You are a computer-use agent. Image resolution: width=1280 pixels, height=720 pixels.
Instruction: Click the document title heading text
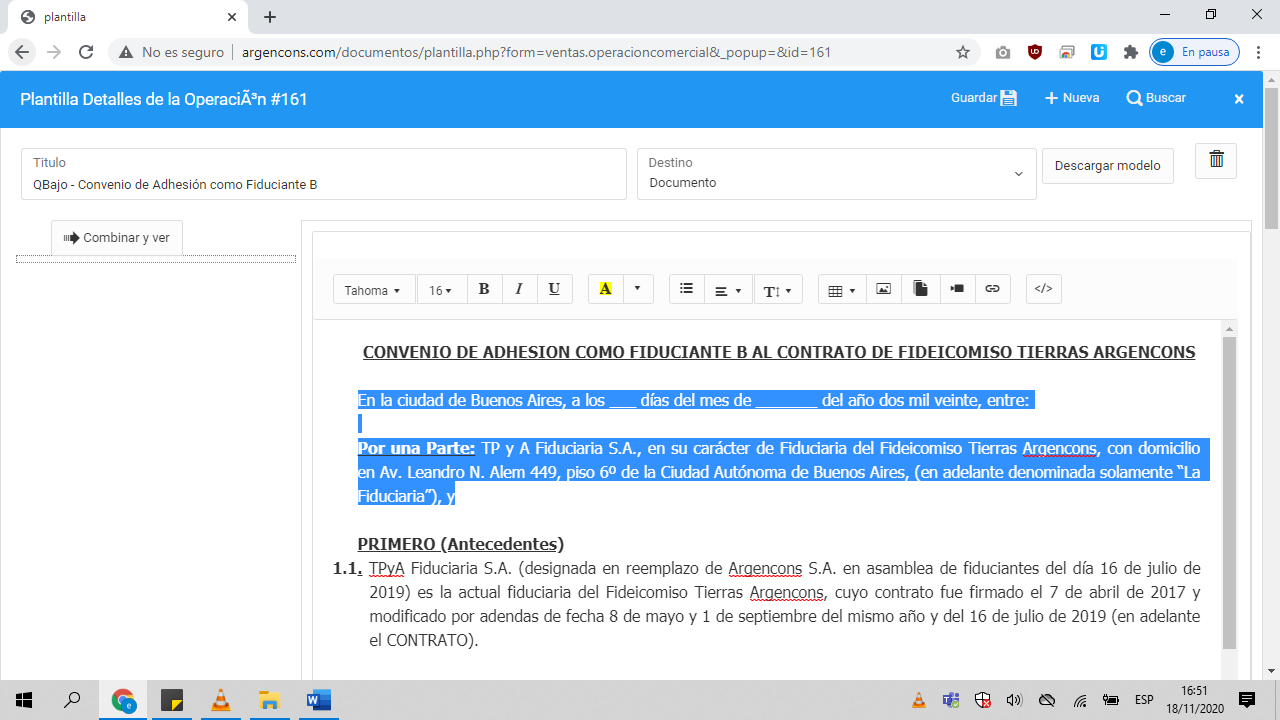coord(779,352)
